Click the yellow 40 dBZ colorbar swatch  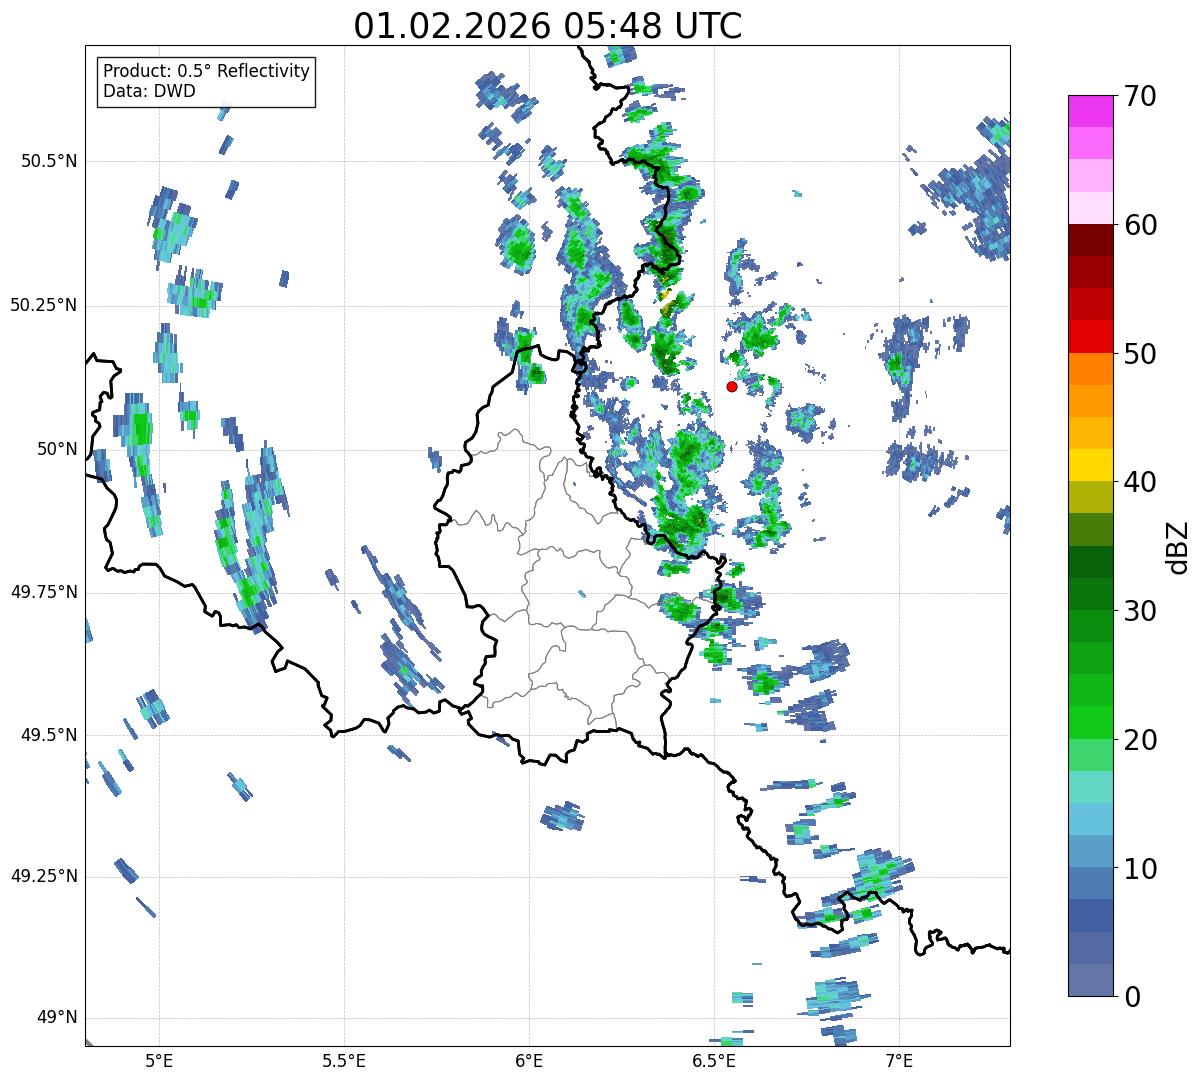(x=1090, y=465)
